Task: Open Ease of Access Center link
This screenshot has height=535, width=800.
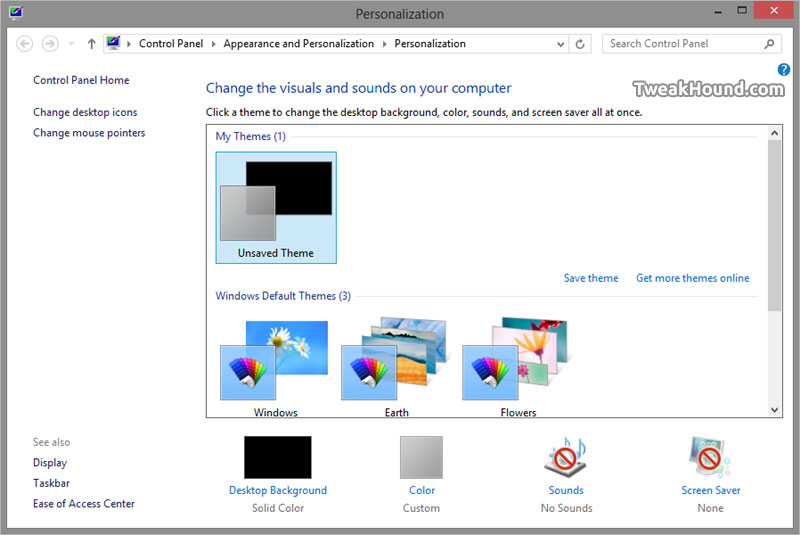Action: 84,503
